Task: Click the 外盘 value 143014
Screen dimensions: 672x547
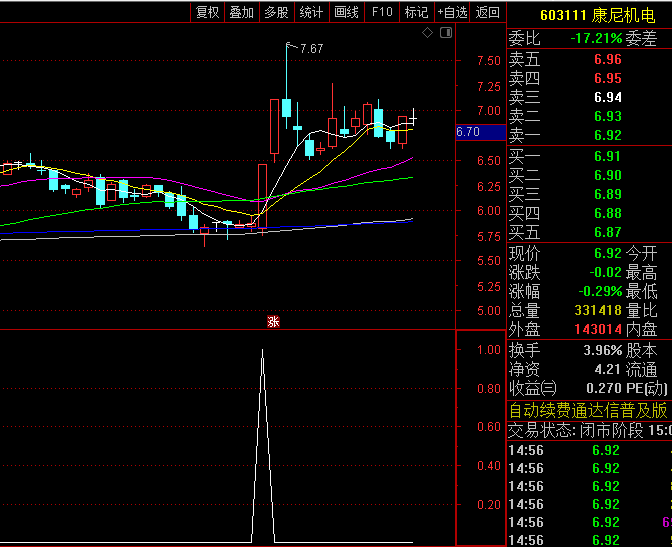Action: [x=598, y=329]
